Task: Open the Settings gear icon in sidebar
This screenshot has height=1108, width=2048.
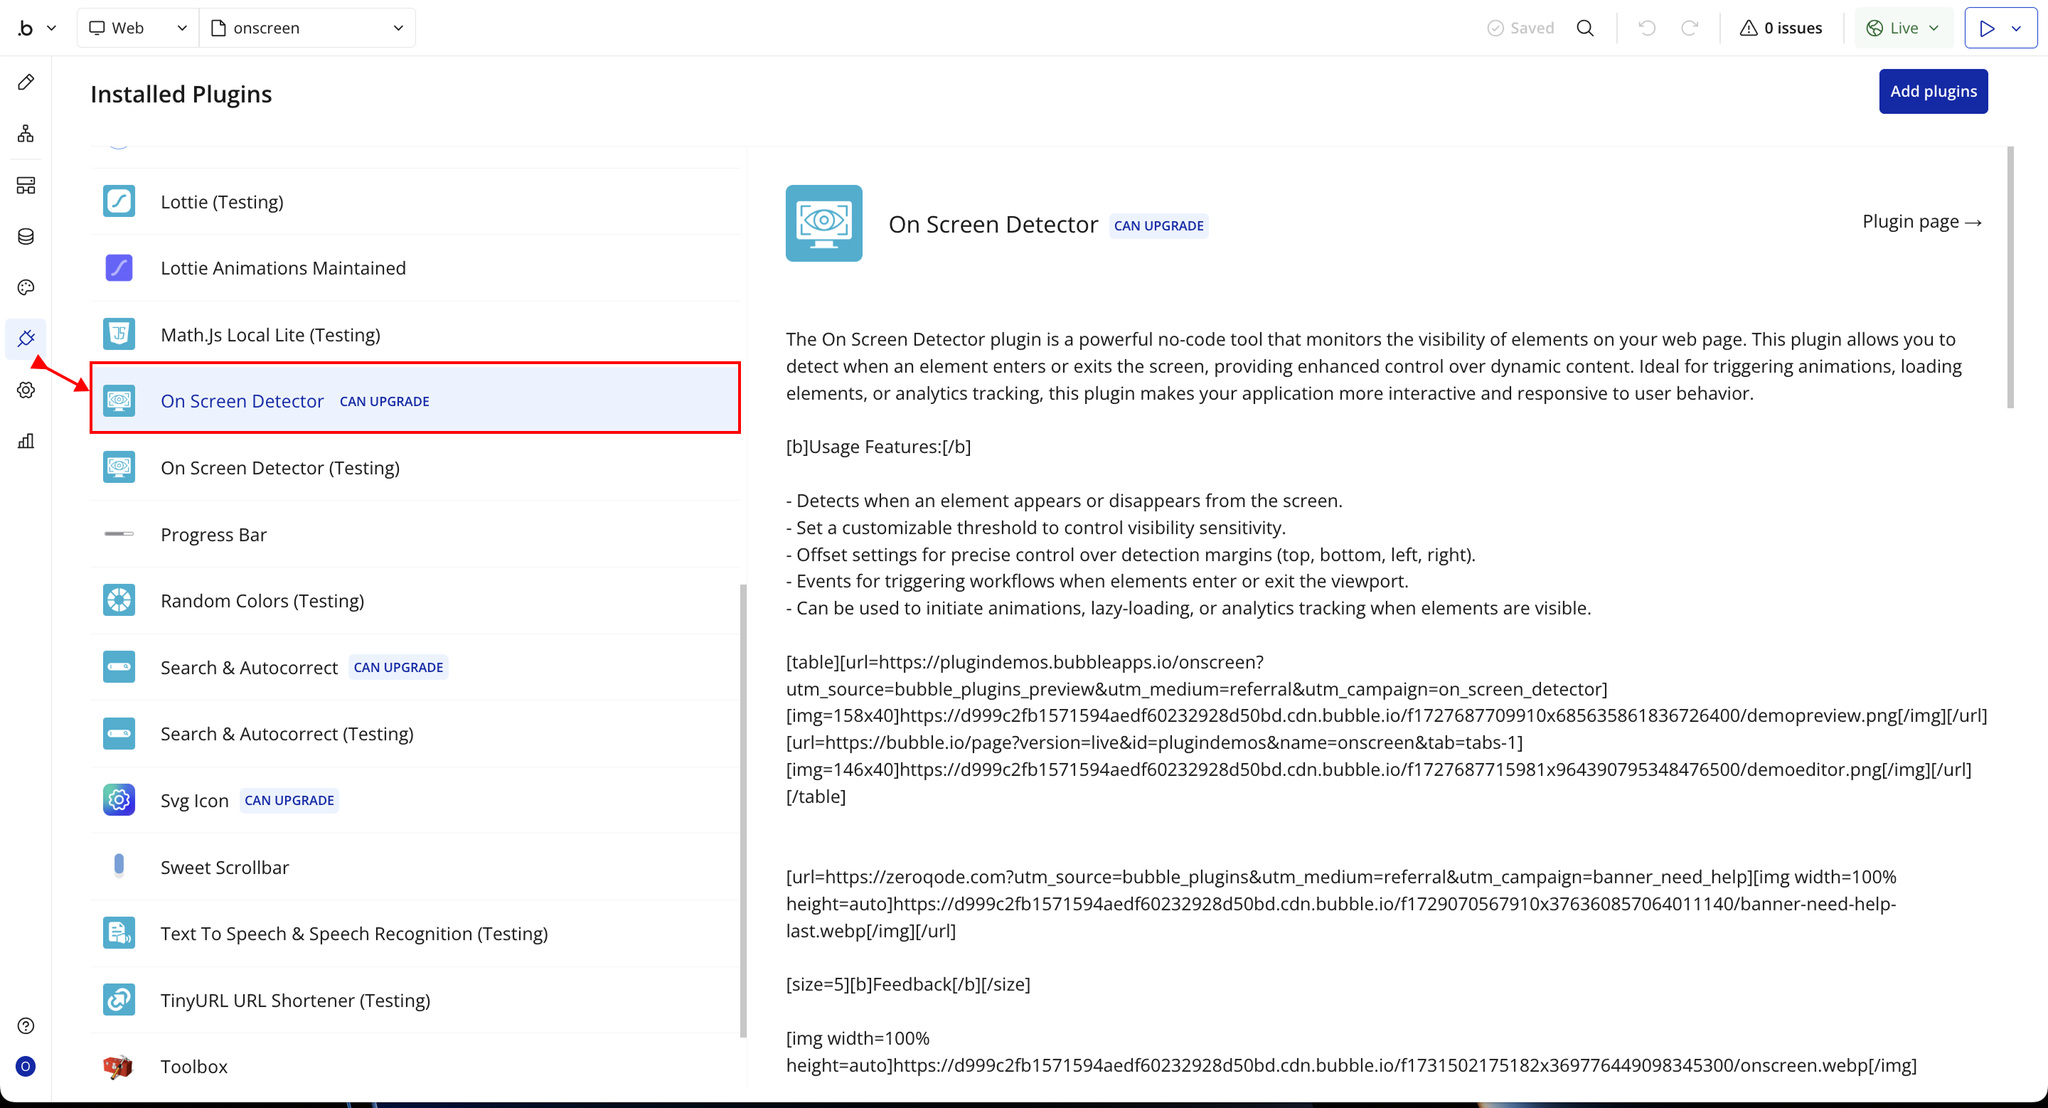Action: (x=26, y=390)
